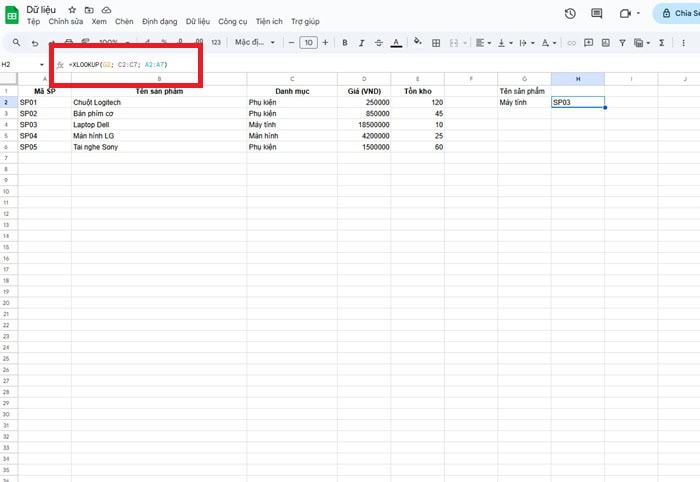Screen dimensions: 700x482
Task: Select cell with Màn hình LG
Action: point(159,136)
